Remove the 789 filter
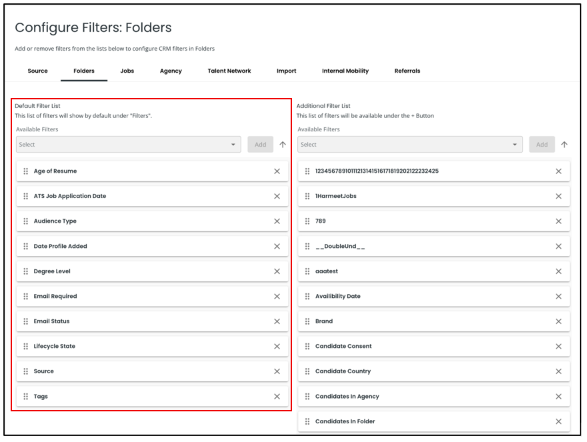Screen dimensions: 587x442 point(559,222)
